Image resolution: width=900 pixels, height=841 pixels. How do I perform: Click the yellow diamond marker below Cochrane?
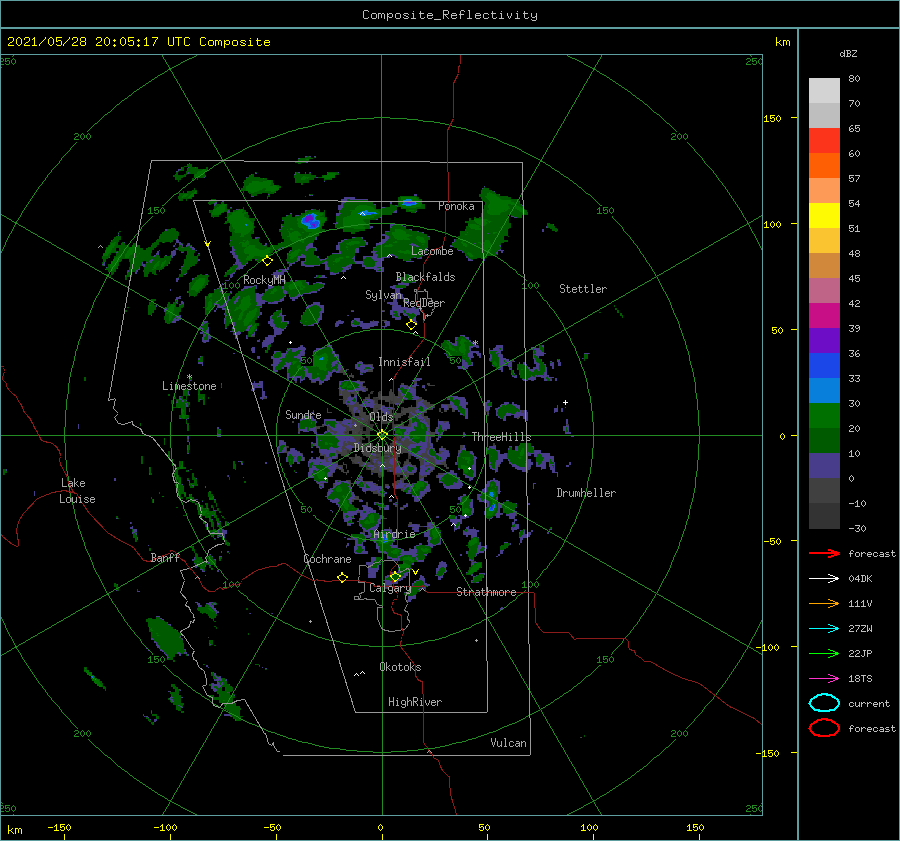pyautogui.click(x=342, y=578)
